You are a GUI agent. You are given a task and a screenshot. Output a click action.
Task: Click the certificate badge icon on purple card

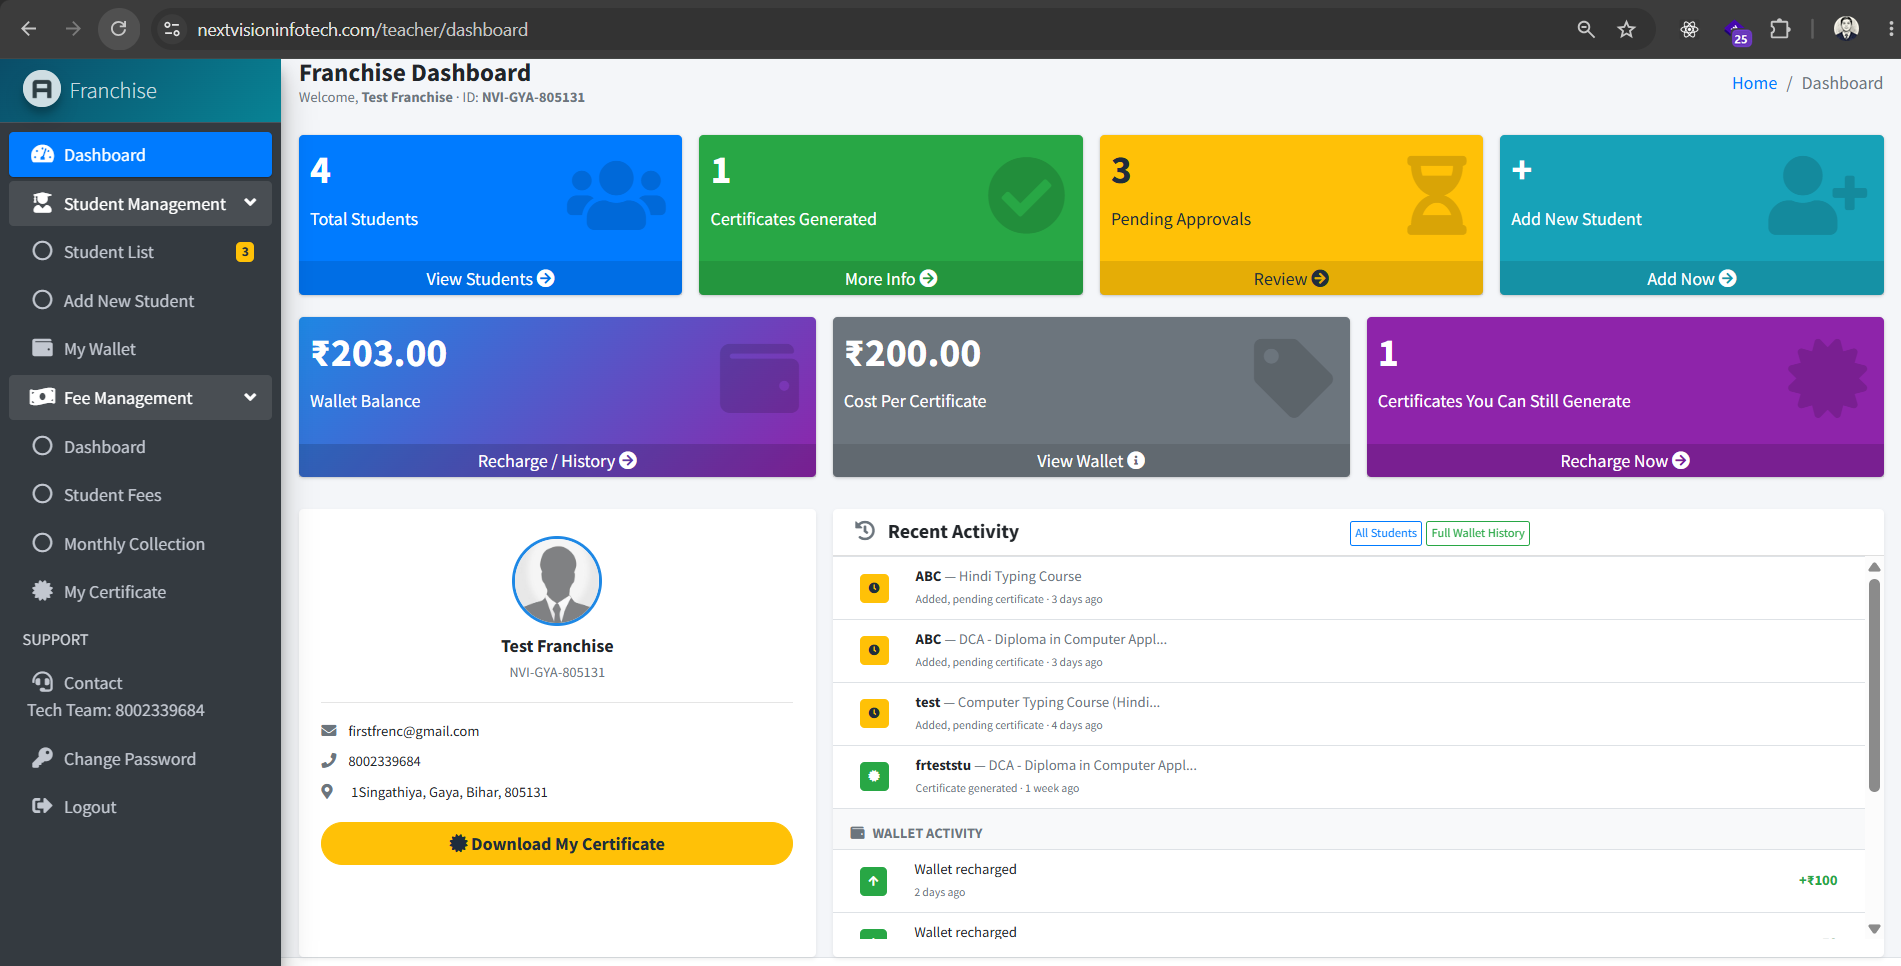pyautogui.click(x=1827, y=378)
